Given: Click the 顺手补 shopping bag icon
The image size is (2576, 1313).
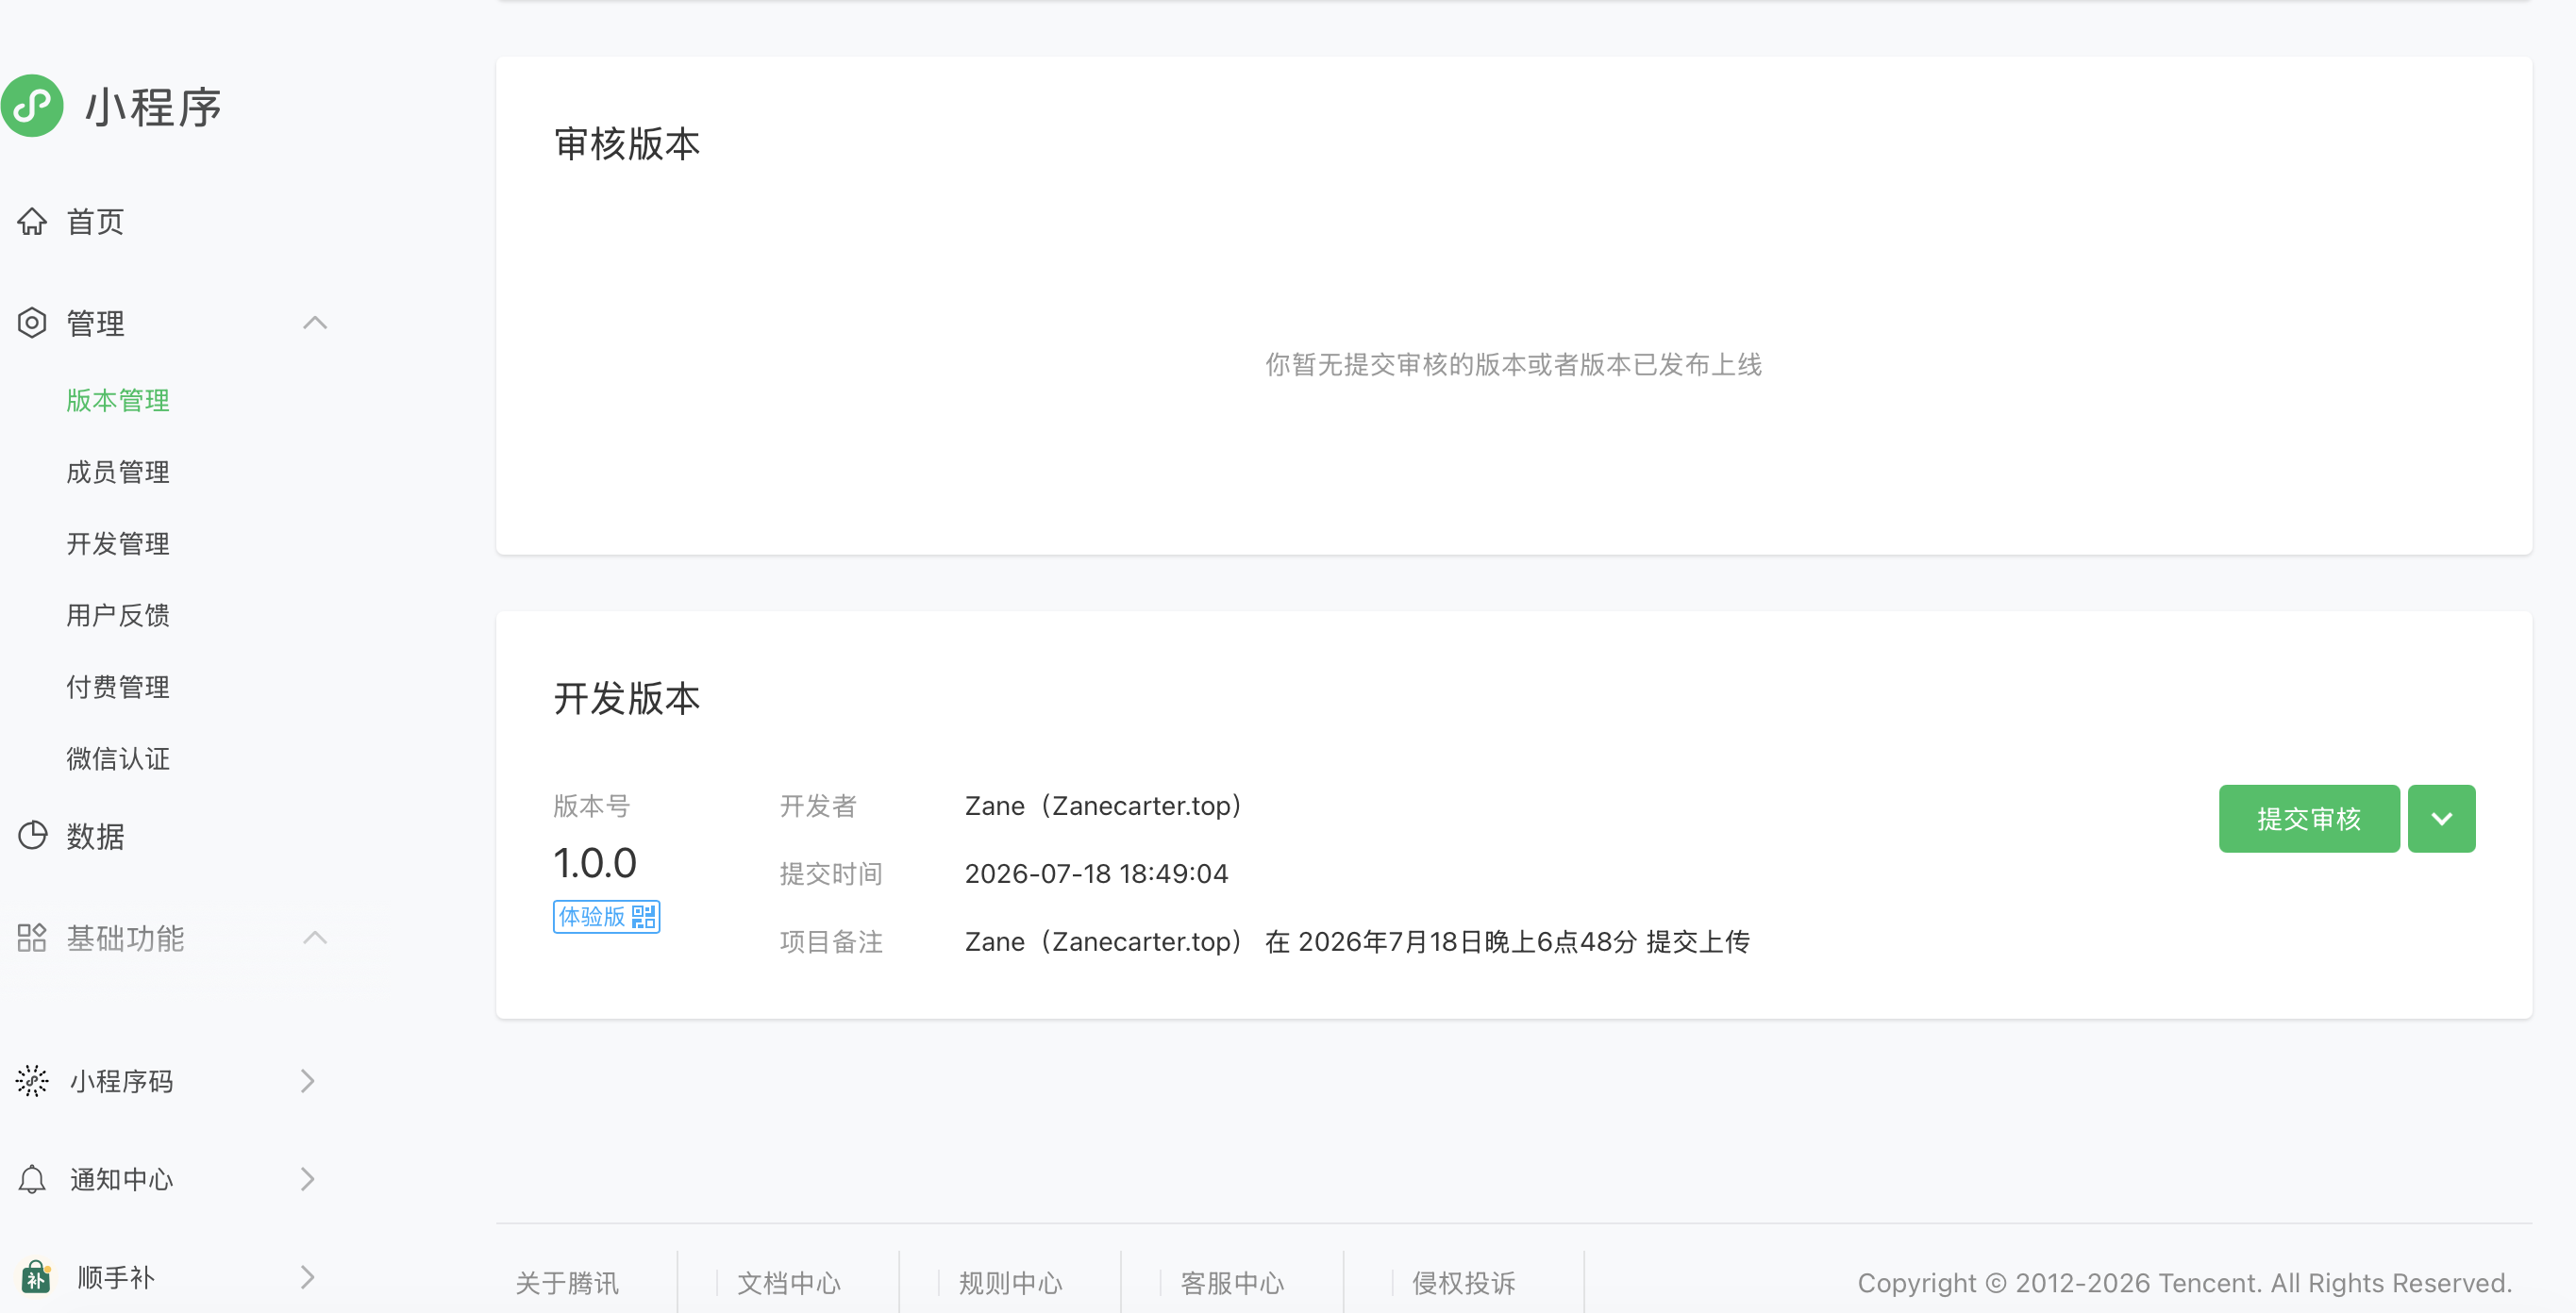Looking at the screenshot, I should pyautogui.click(x=36, y=1276).
